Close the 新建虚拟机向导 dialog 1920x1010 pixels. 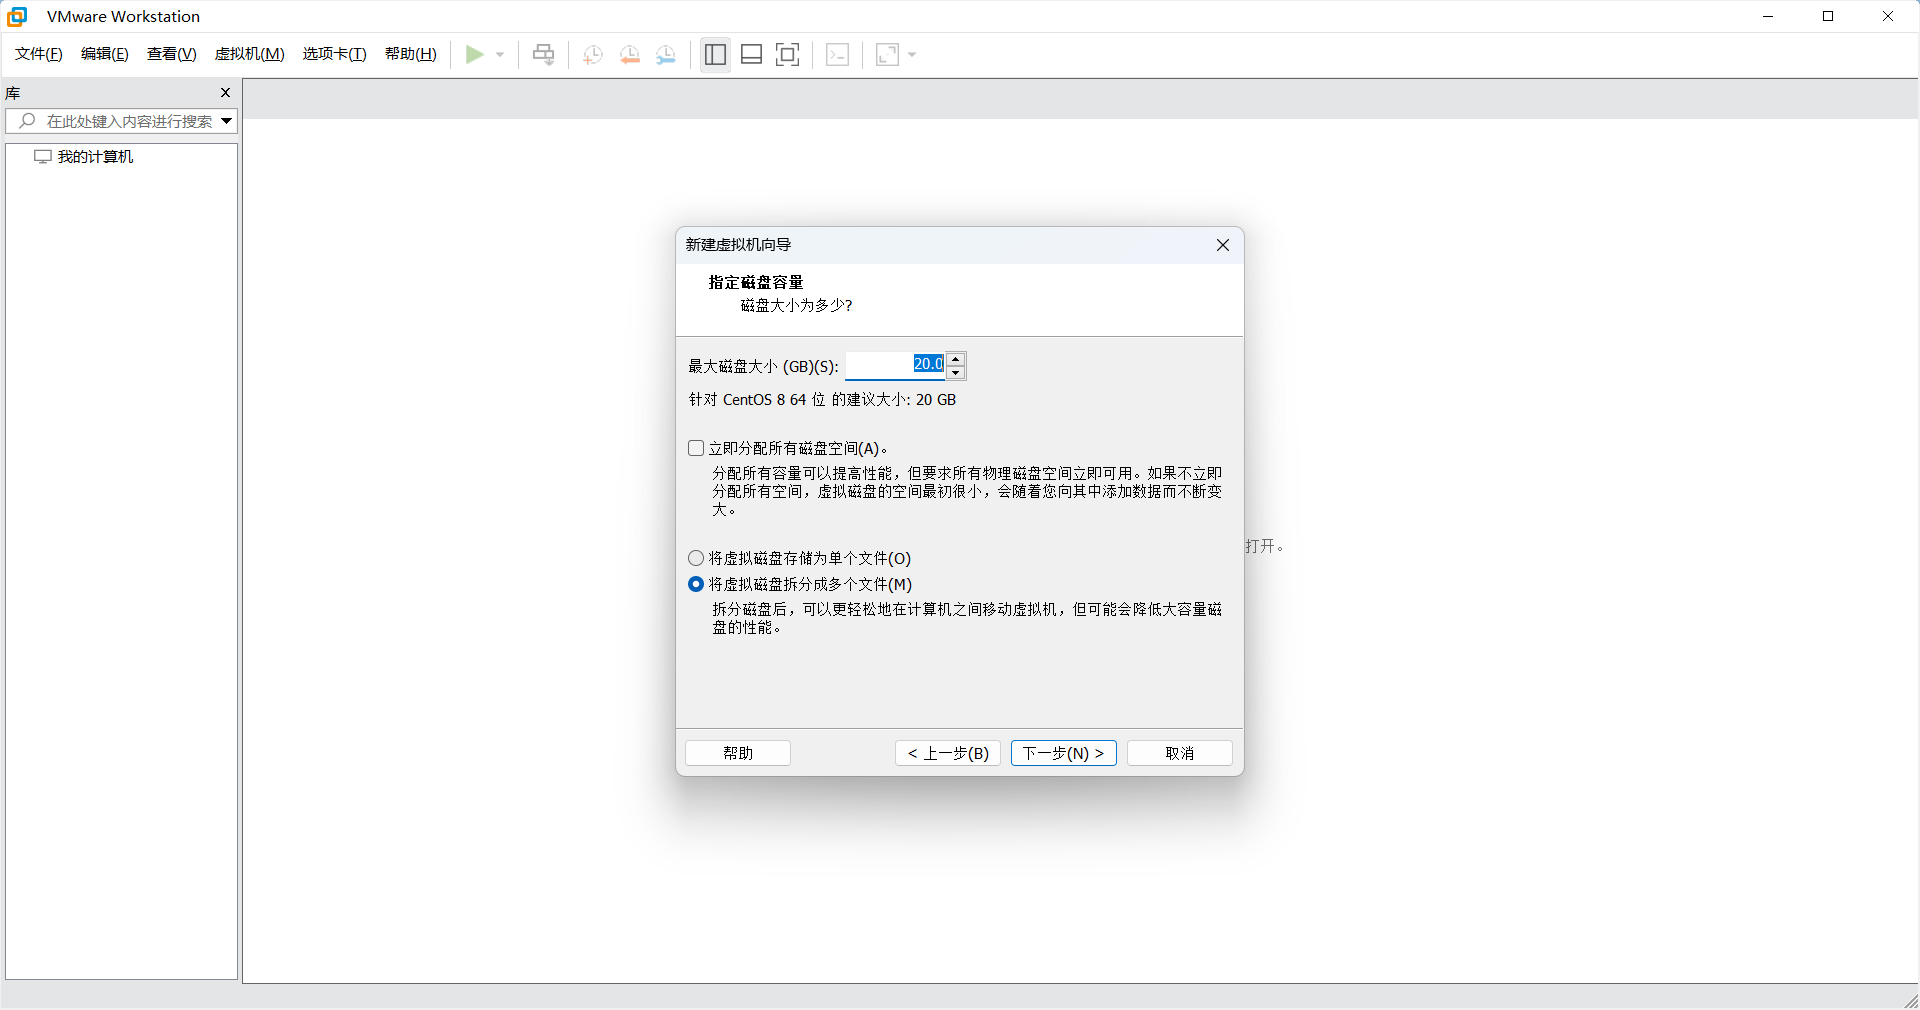click(x=1222, y=245)
